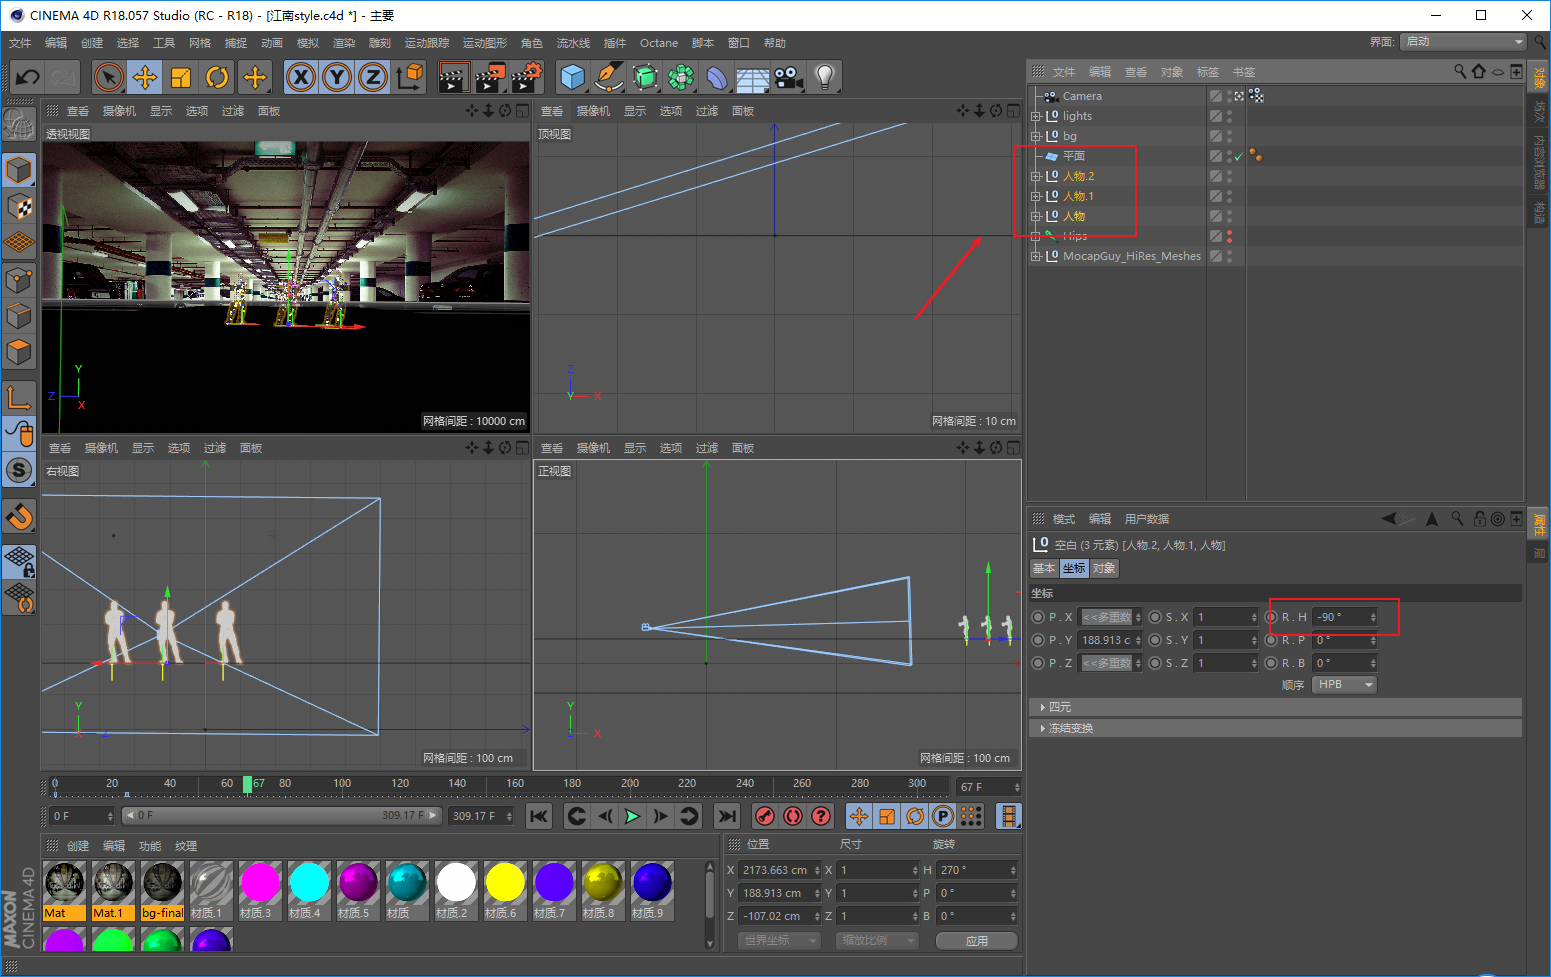Add a cube primitive object
The width and height of the screenshot is (1551, 977).
tap(573, 77)
